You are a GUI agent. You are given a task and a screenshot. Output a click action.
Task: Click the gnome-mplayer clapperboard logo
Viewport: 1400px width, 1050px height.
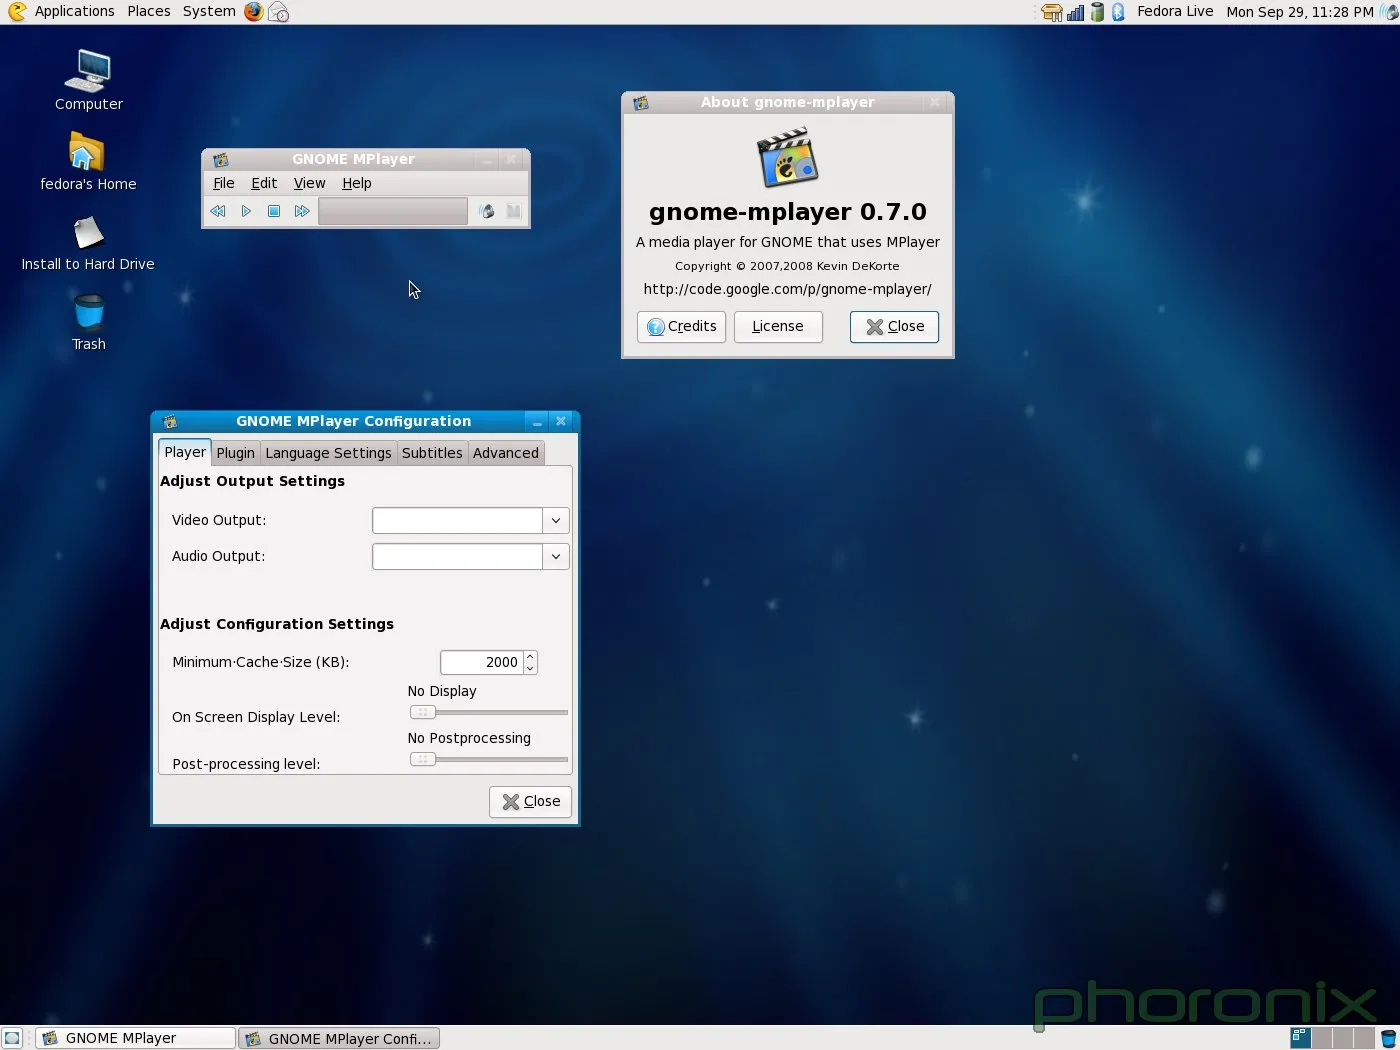tap(788, 158)
